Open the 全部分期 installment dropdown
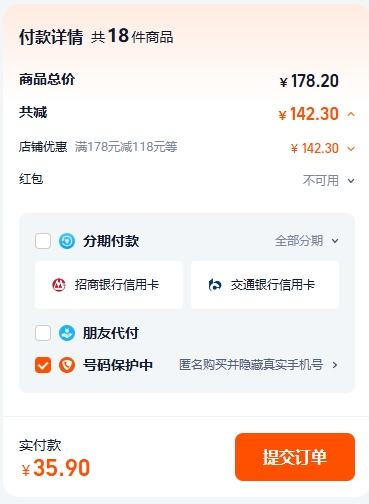The image size is (369, 504). 307,241
